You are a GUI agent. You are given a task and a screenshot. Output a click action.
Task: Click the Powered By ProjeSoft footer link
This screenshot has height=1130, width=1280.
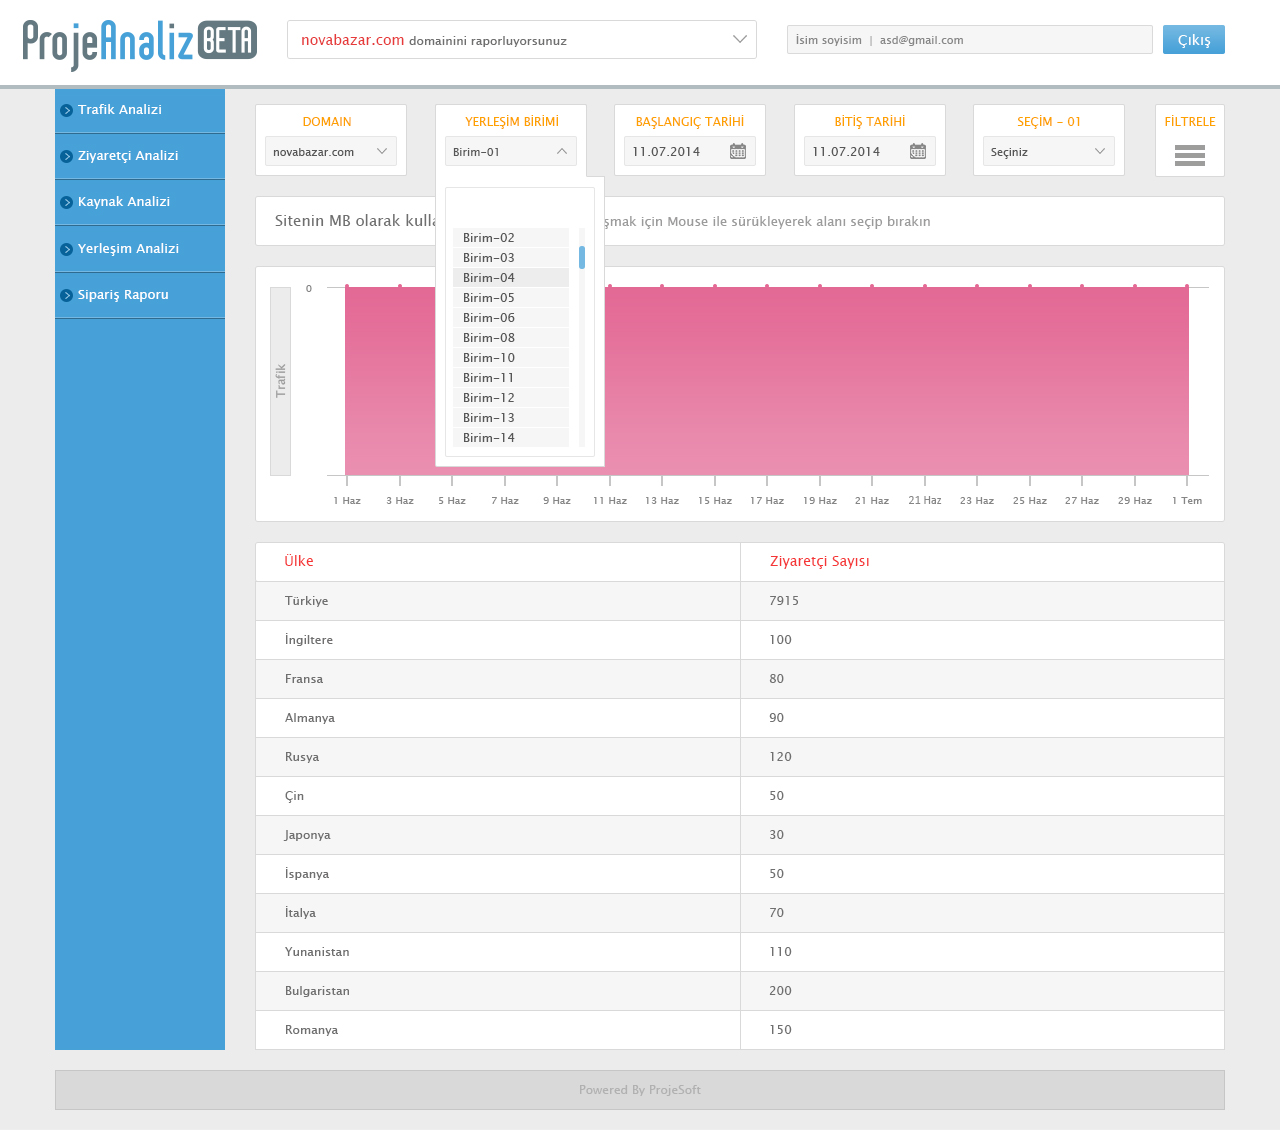point(640,1090)
